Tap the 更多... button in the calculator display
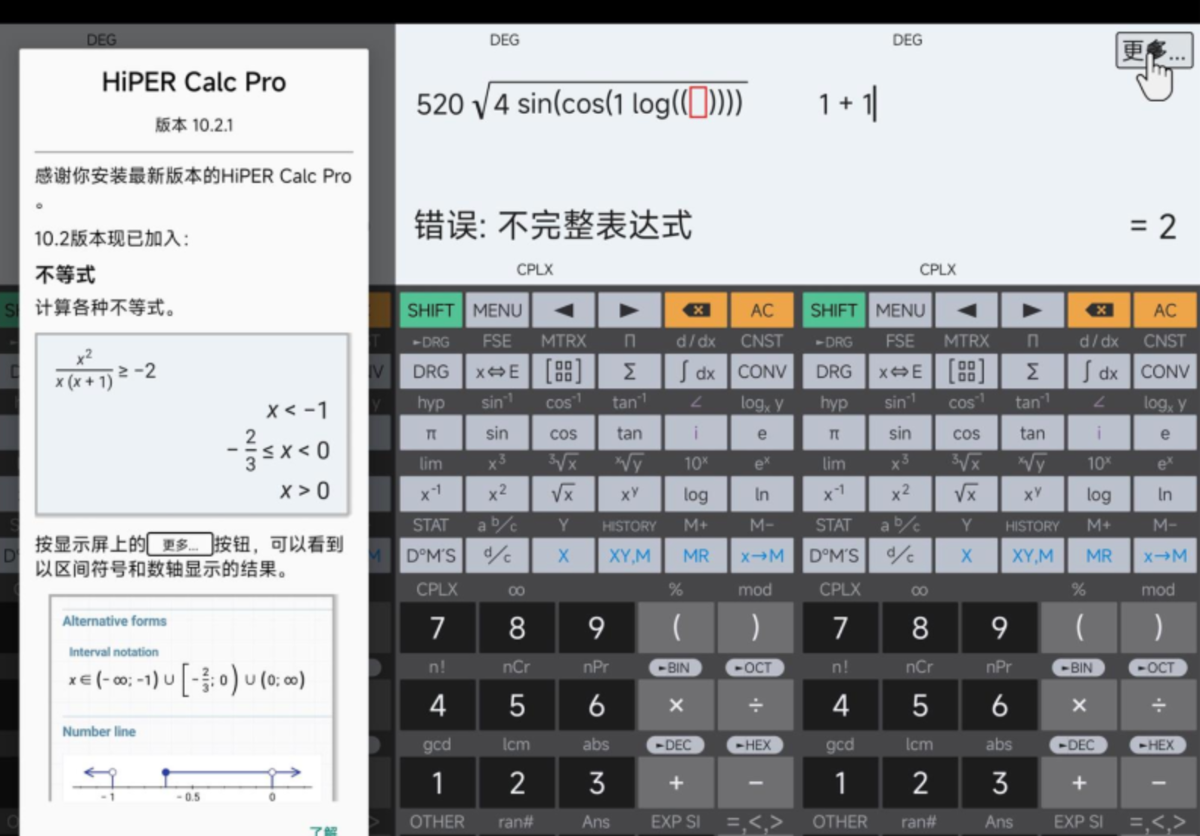This screenshot has width=1200, height=836. [1153, 50]
